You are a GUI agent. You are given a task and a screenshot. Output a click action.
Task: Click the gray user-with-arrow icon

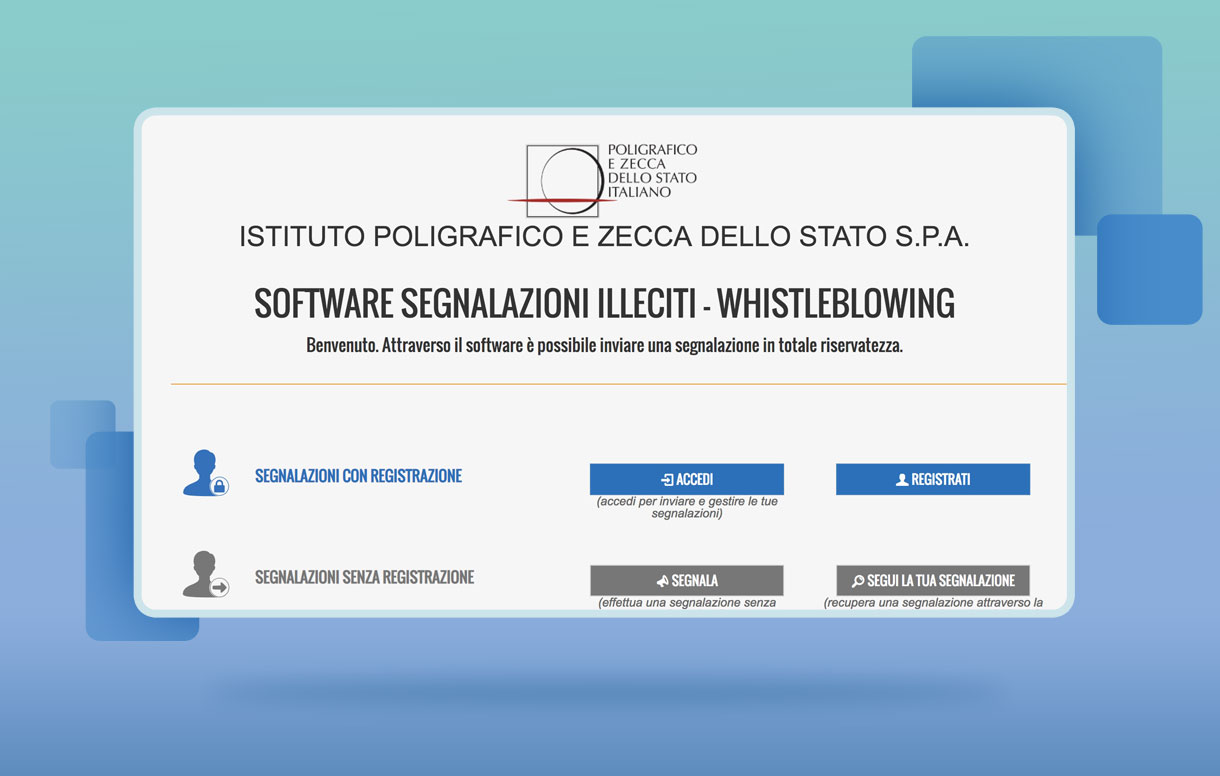(205, 575)
